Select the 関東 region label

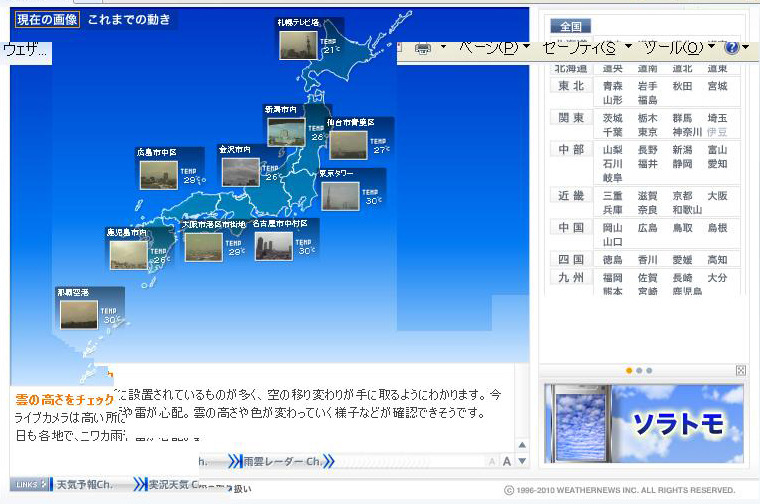571,118
